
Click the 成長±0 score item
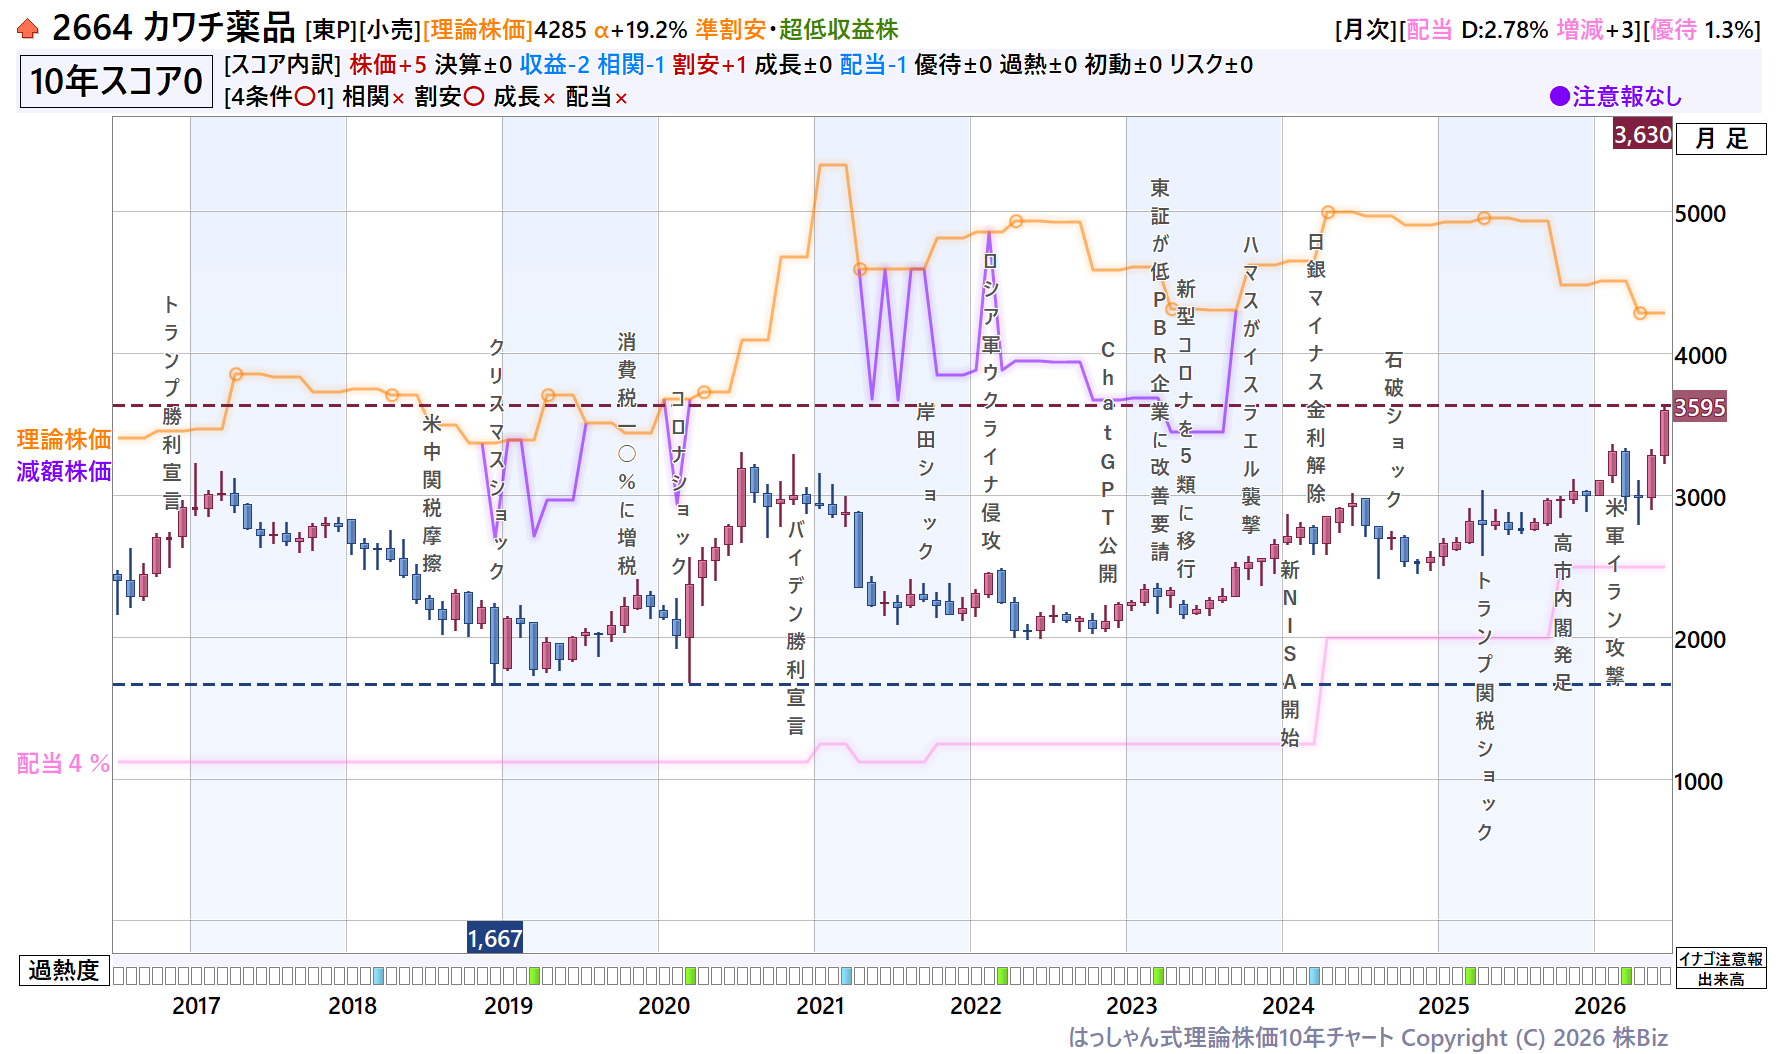pyautogui.click(x=793, y=65)
